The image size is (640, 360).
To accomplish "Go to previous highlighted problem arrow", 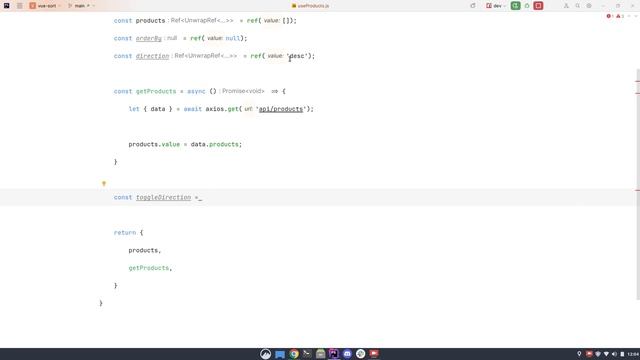I will (x=629, y=16).
